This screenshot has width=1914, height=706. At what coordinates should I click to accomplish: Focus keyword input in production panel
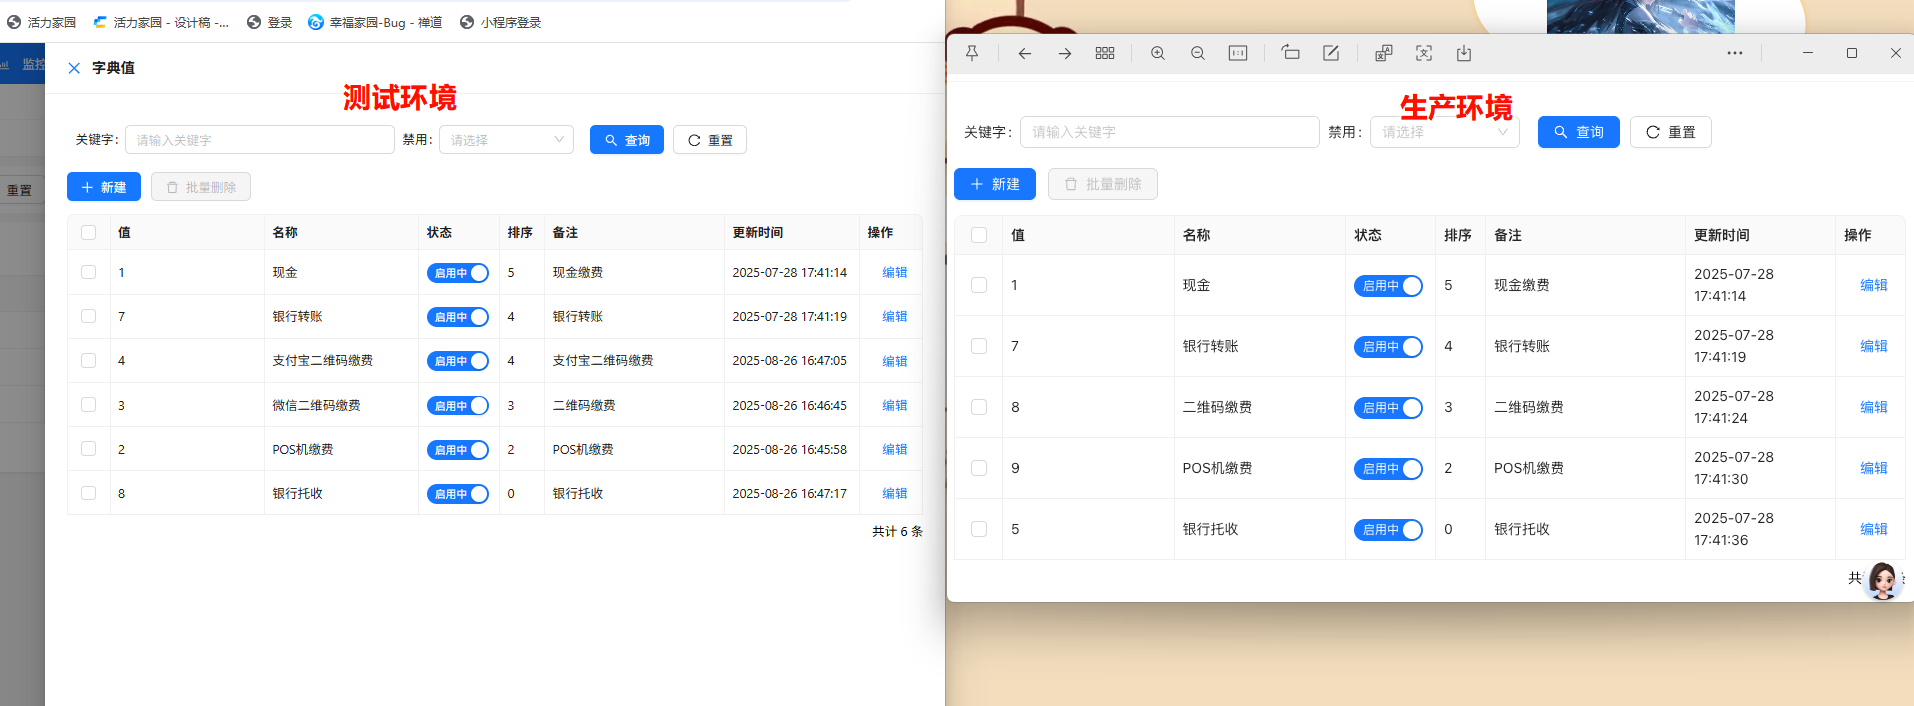point(1170,132)
